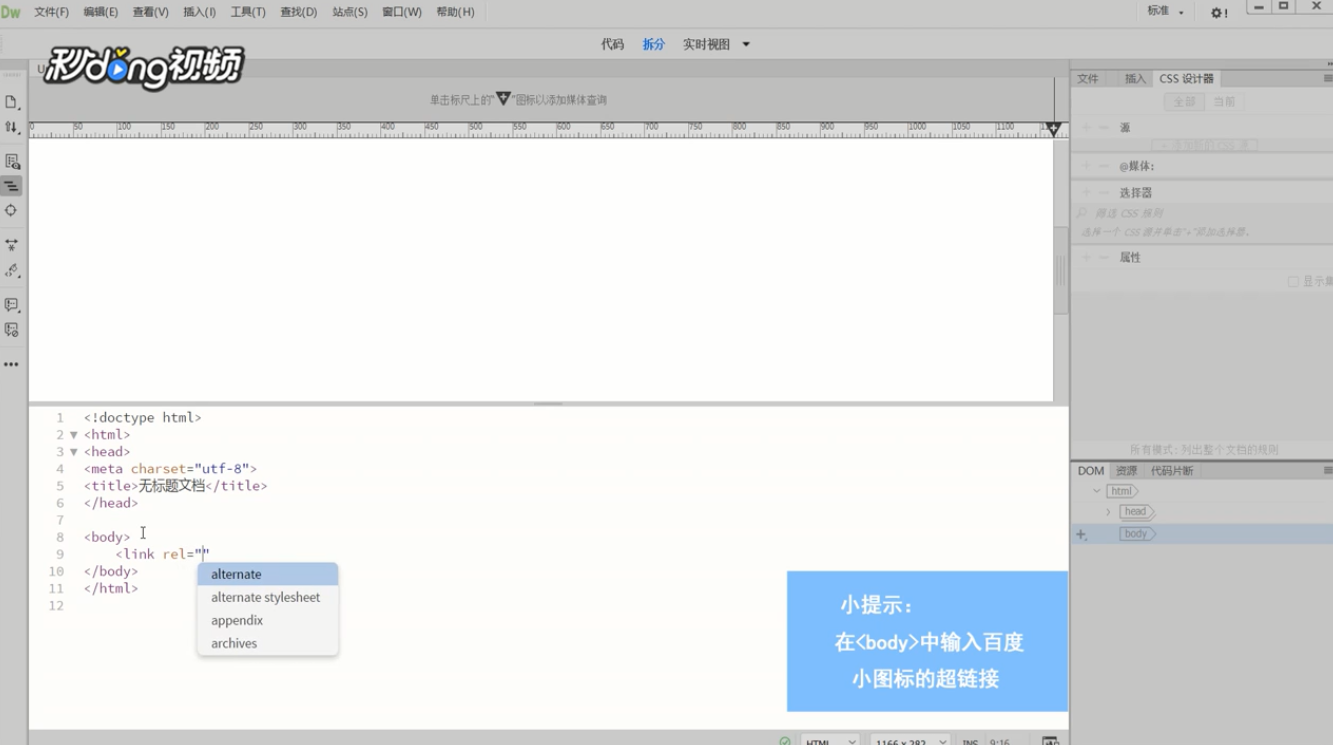Open documents icon in left toolbar
The width and height of the screenshot is (1333, 745).
pos(12,103)
